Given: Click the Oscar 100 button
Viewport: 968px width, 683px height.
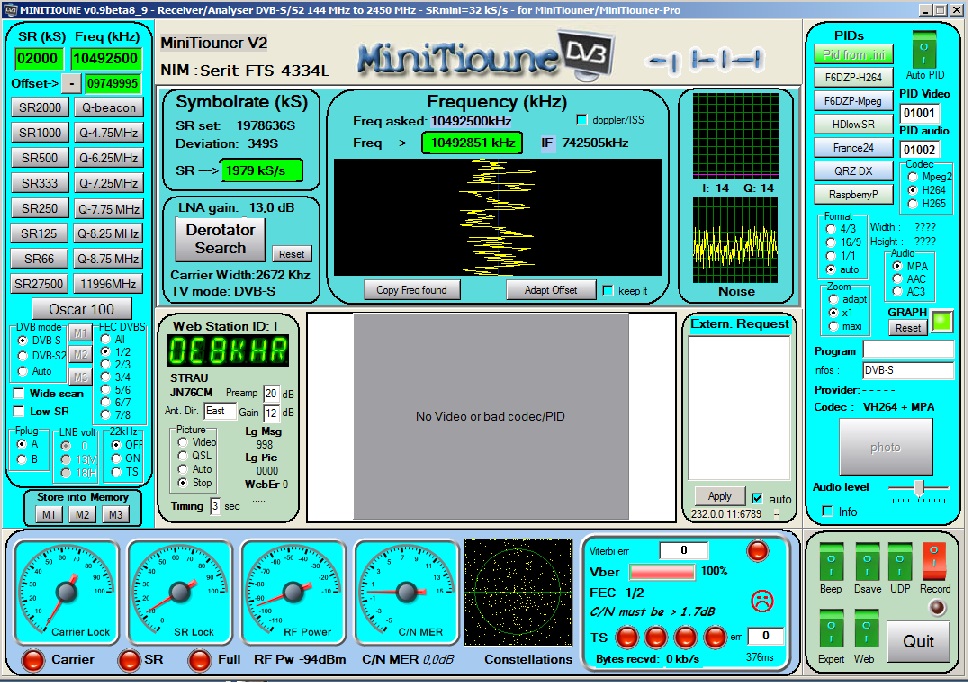Looking at the screenshot, I should pos(81,309).
